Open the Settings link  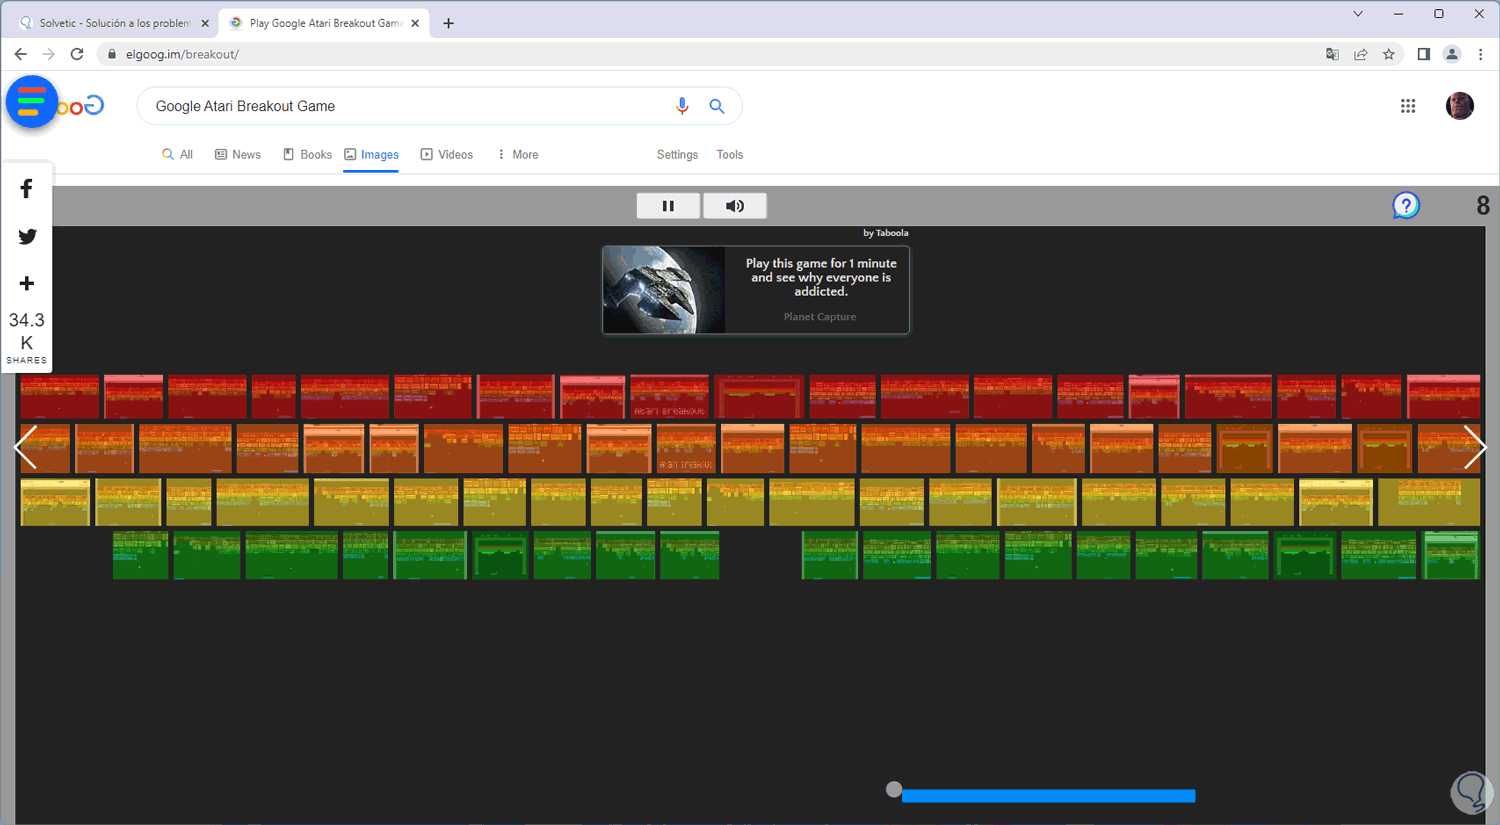pyautogui.click(x=677, y=155)
